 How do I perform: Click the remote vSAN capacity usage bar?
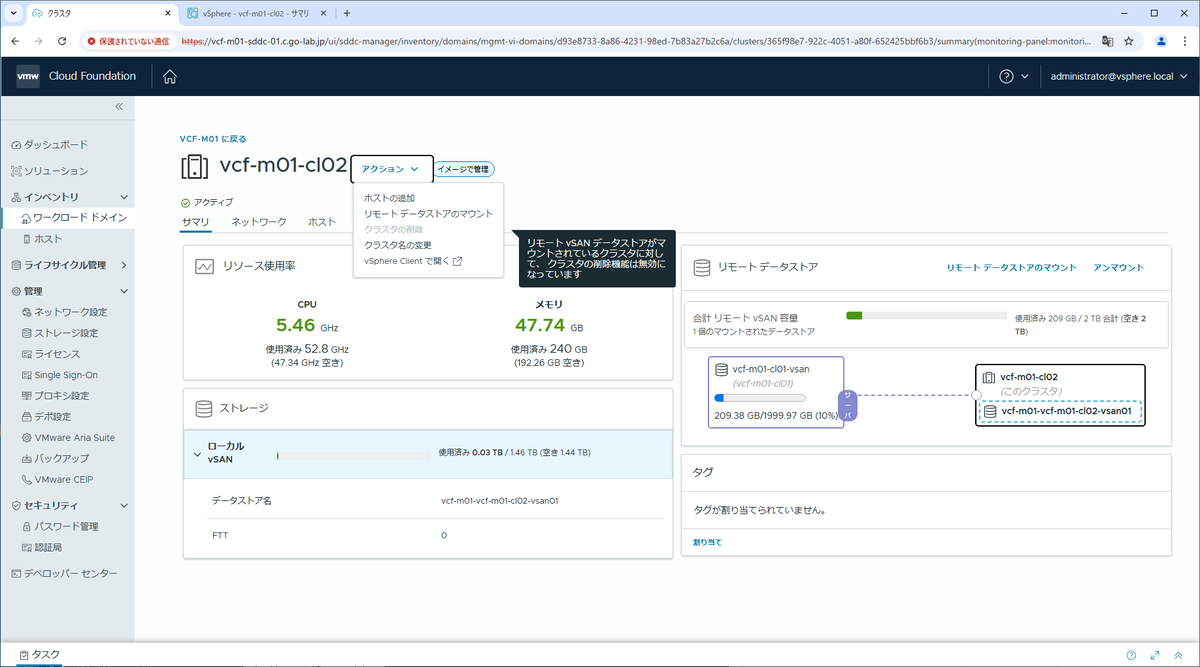tap(926, 316)
